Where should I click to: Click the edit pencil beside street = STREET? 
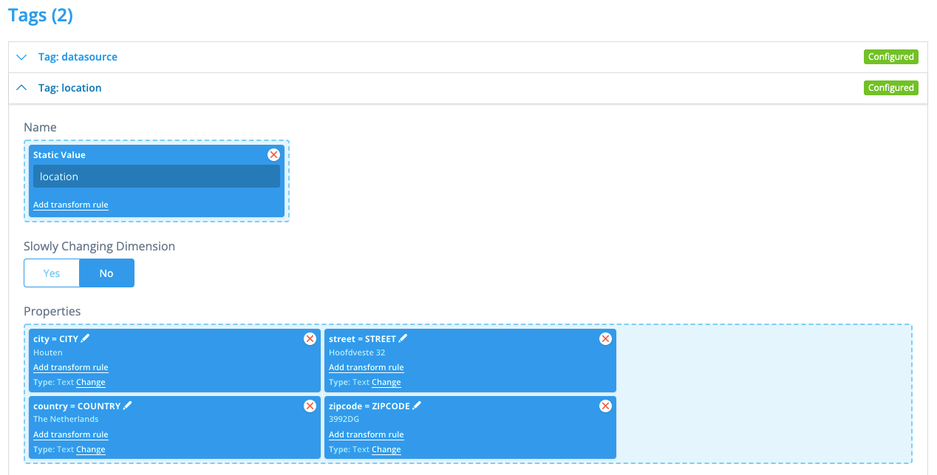(403, 339)
